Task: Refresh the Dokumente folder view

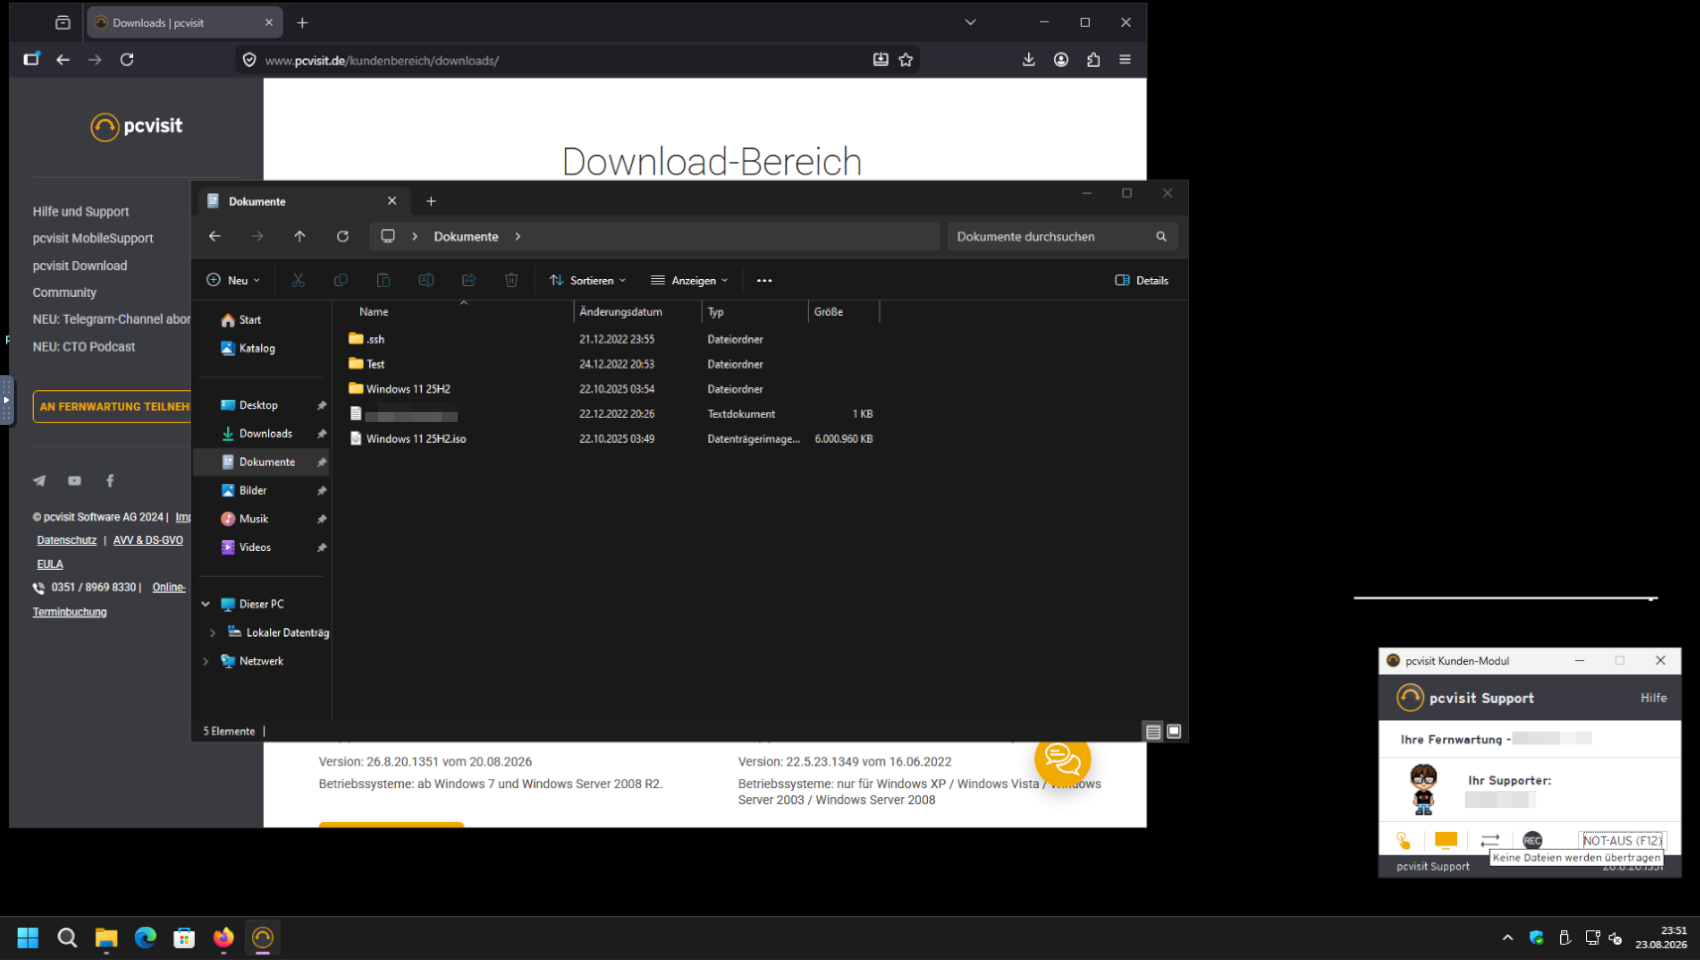Action: pos(343,236)
